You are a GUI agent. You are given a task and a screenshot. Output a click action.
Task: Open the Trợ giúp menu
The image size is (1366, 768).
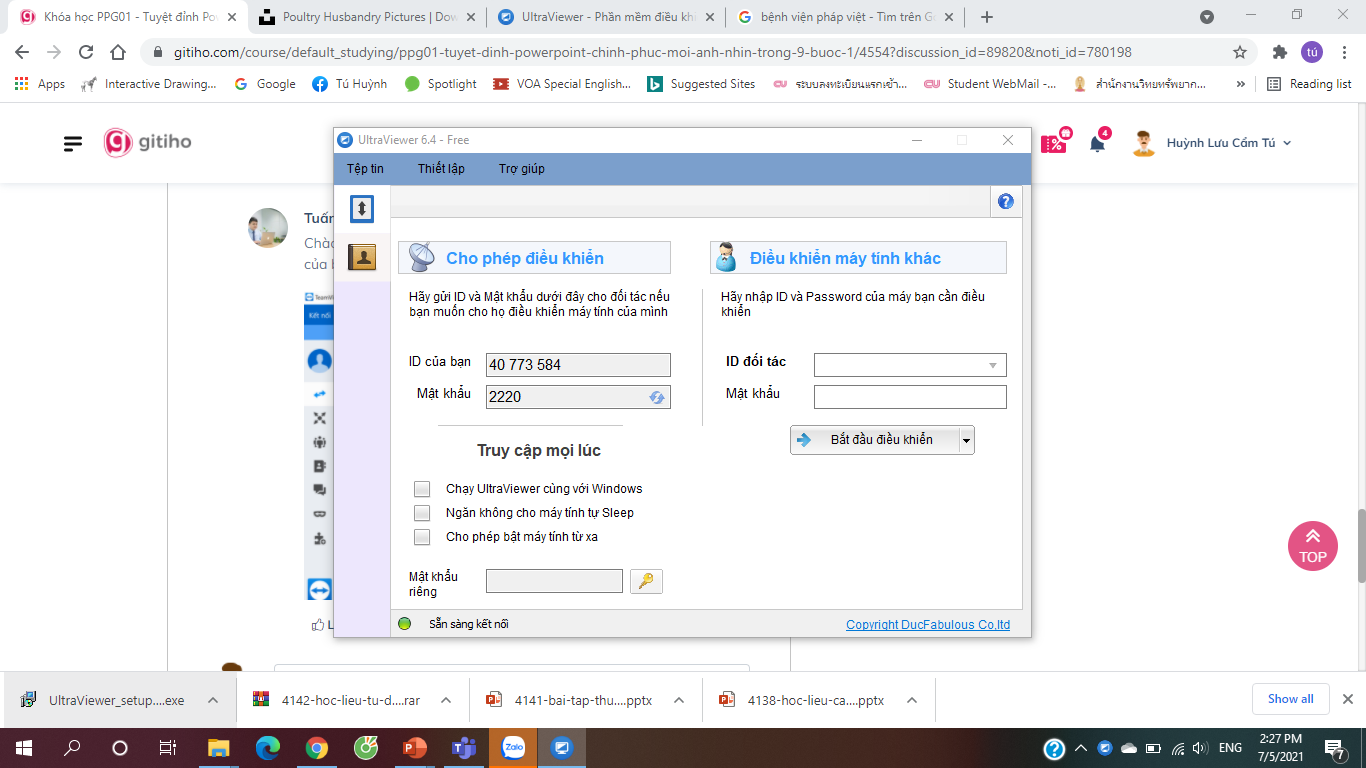522,169
